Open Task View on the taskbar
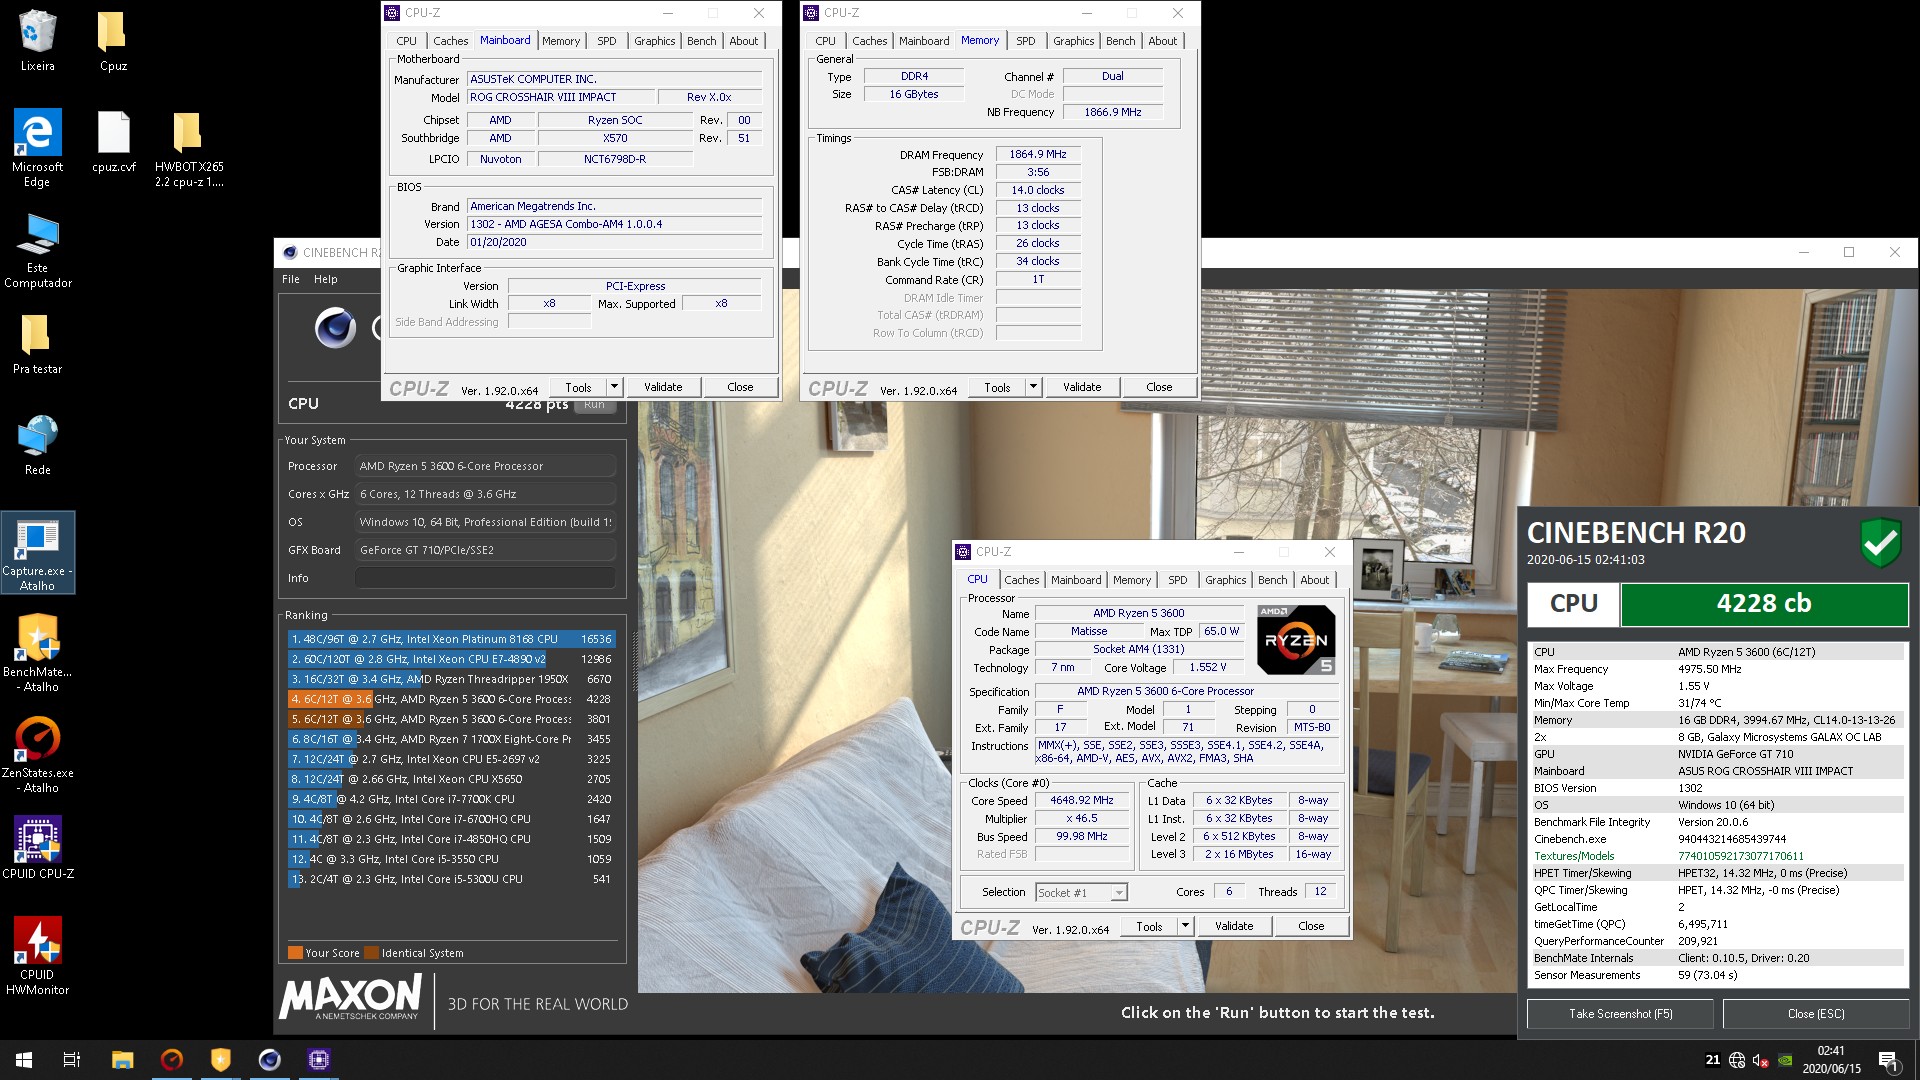Image resolution: width=1920 pixels, height=1080 pixels. [72, 1060]
